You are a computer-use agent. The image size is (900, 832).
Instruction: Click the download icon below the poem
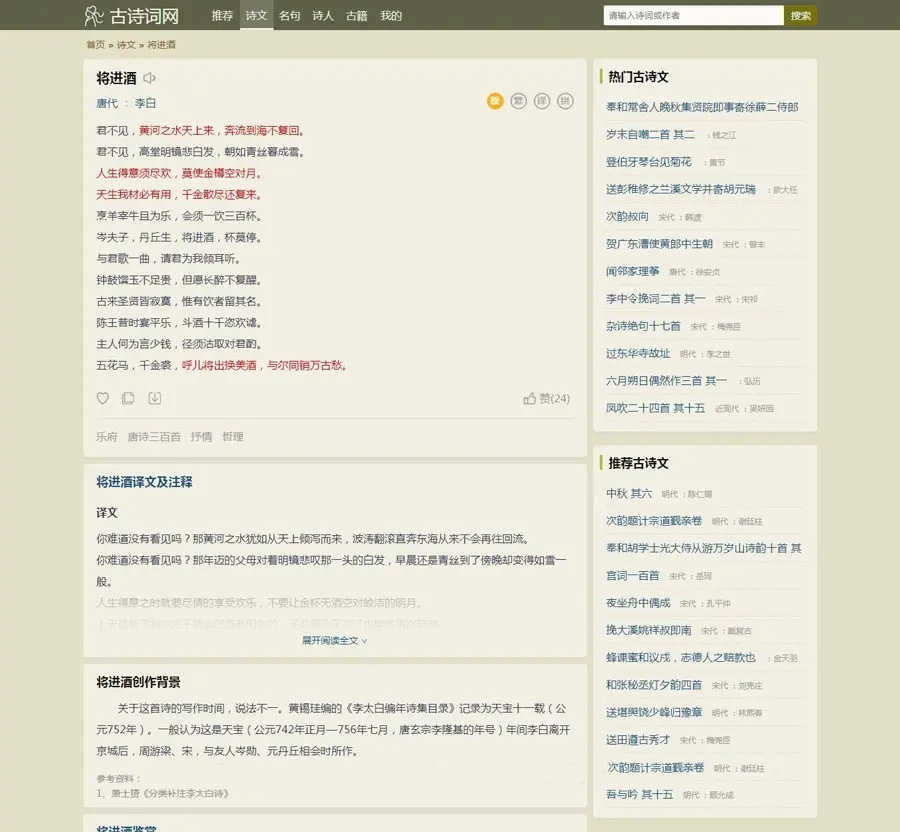pos(154,398)
